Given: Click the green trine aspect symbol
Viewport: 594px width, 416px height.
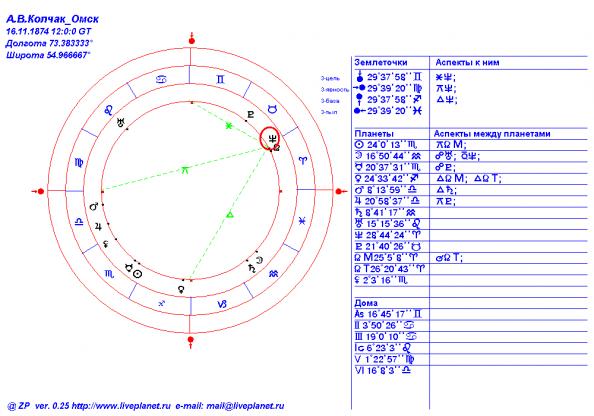Looking at the screenshot, I should point(230,215).
